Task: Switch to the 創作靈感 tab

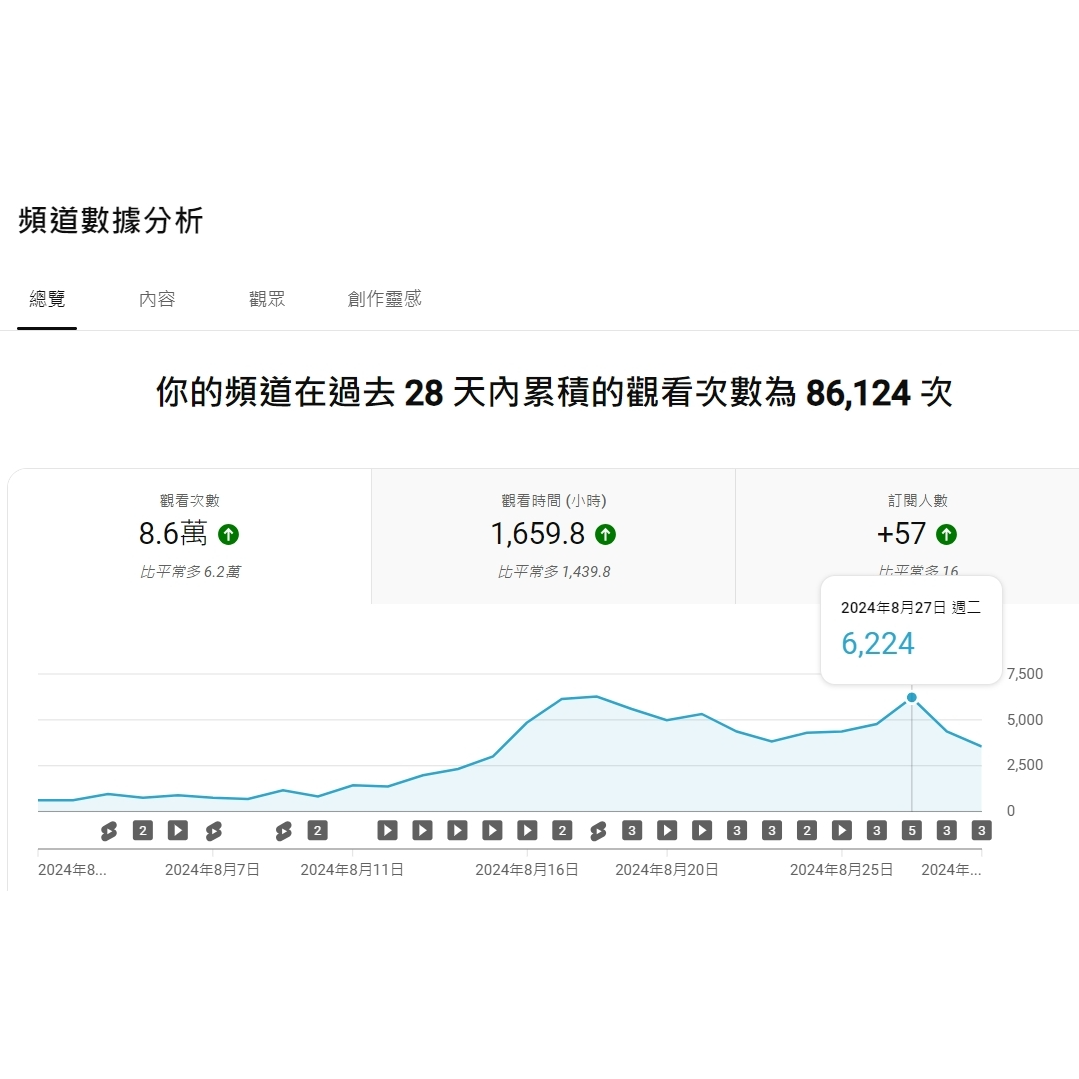Action: click(383, 298)
